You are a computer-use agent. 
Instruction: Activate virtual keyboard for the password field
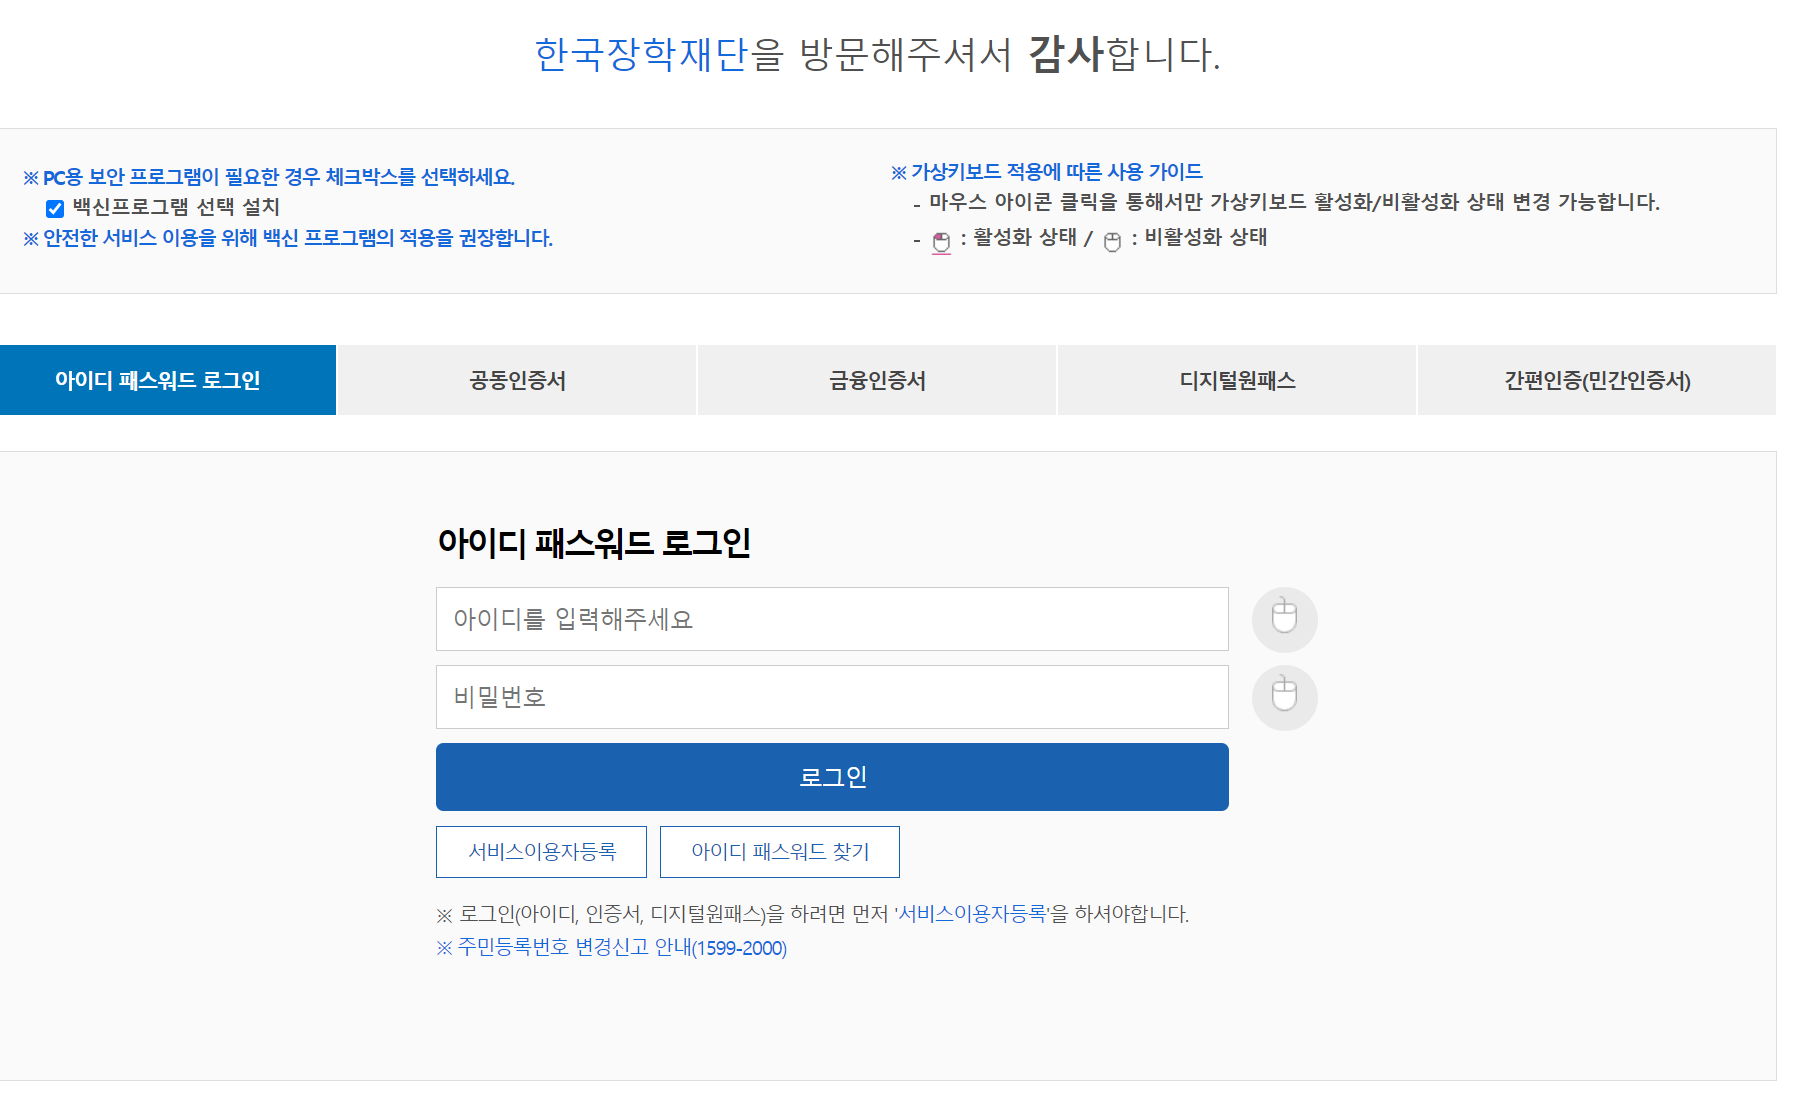[x=1284, y=697]
